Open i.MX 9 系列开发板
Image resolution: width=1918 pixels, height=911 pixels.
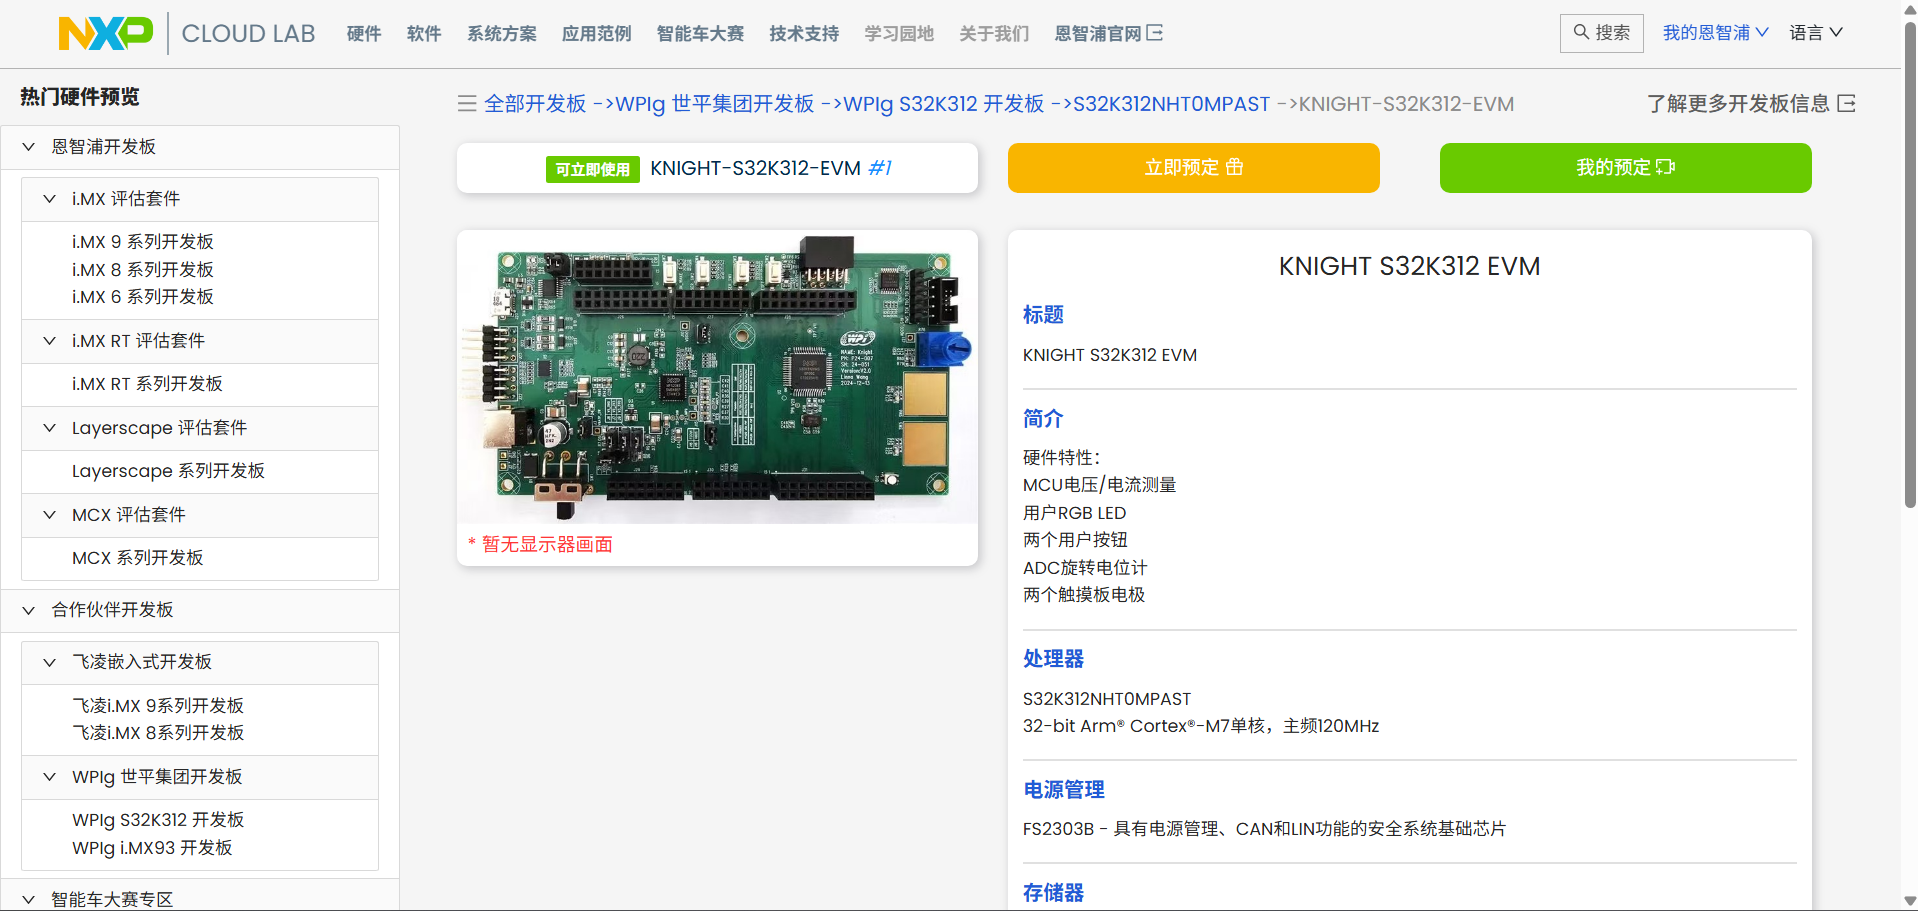point(143,242)
